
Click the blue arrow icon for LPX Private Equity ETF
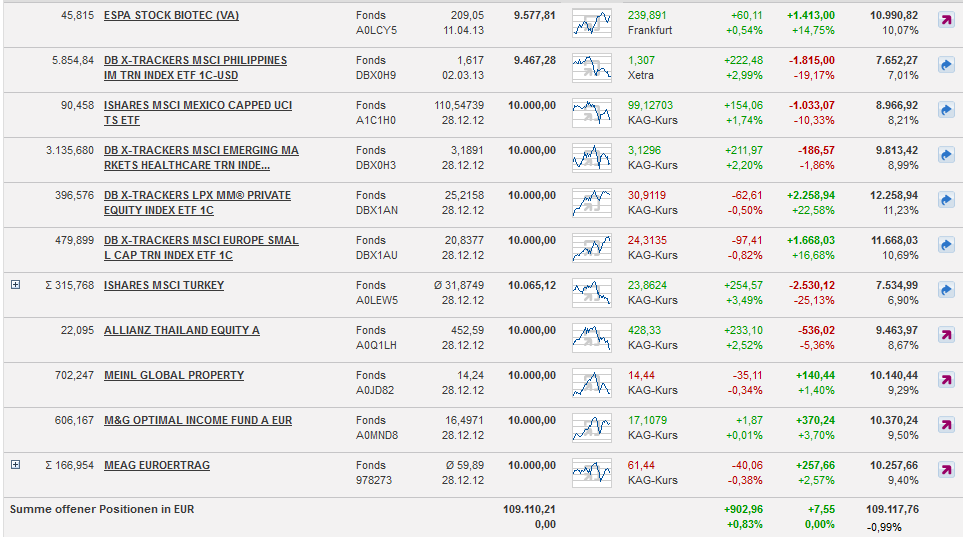pyautogui.click(x=946, y=200)
